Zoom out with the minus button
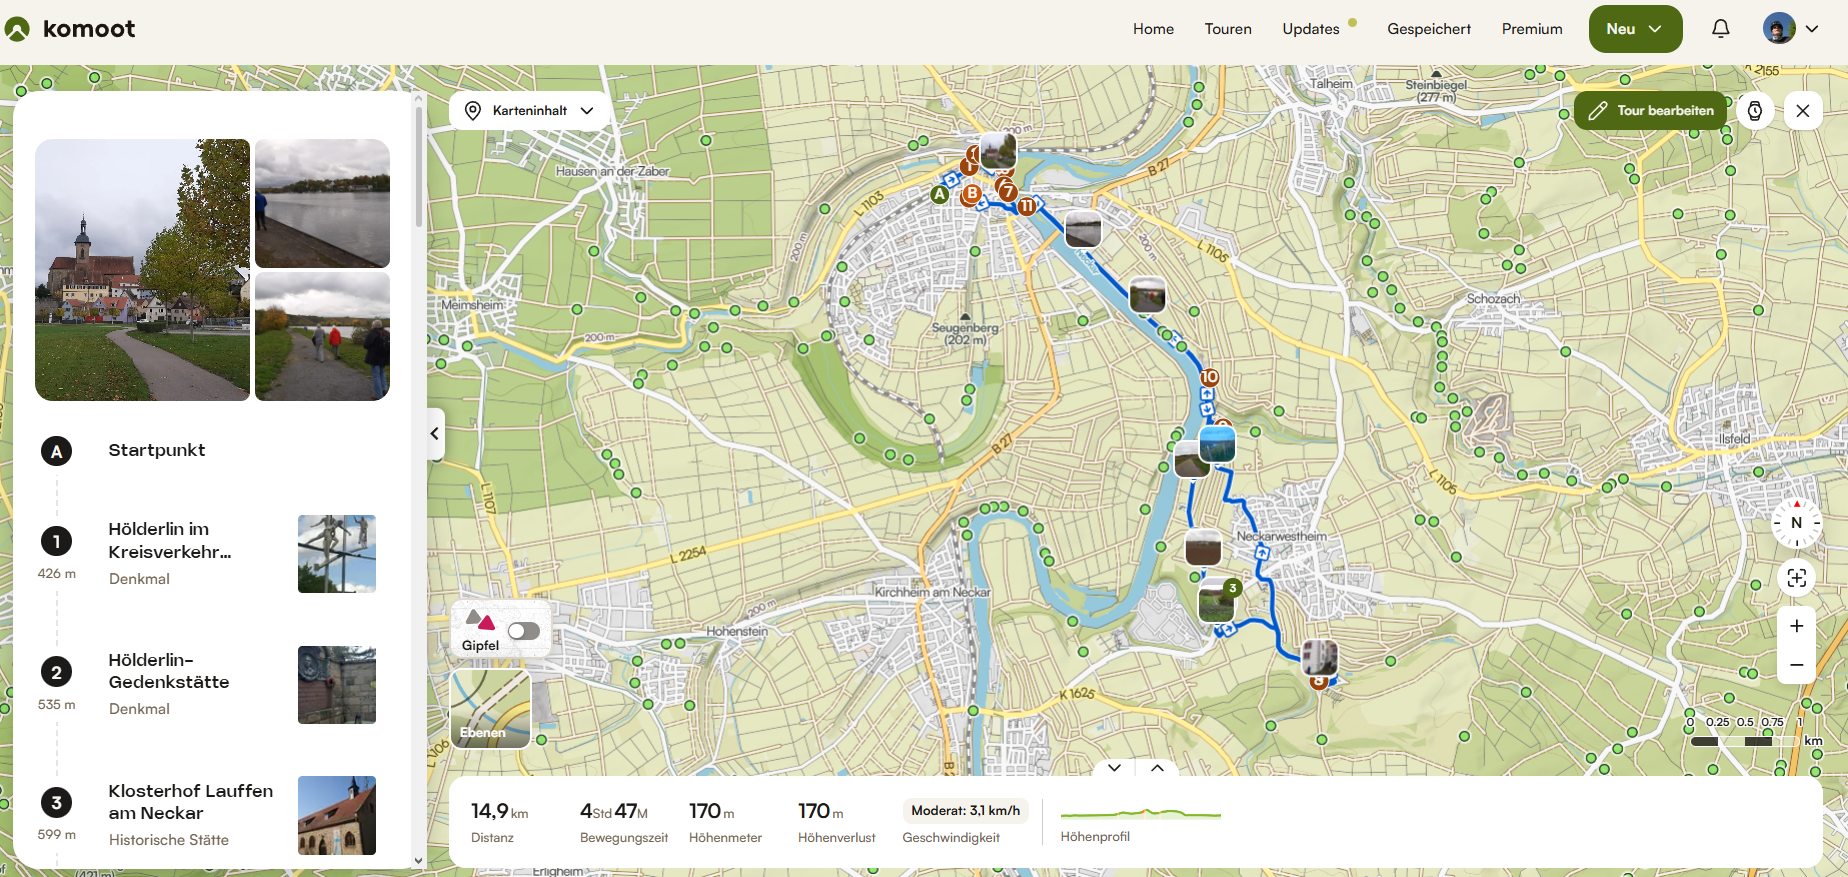1848x877 pixels. click(1796, 665)
